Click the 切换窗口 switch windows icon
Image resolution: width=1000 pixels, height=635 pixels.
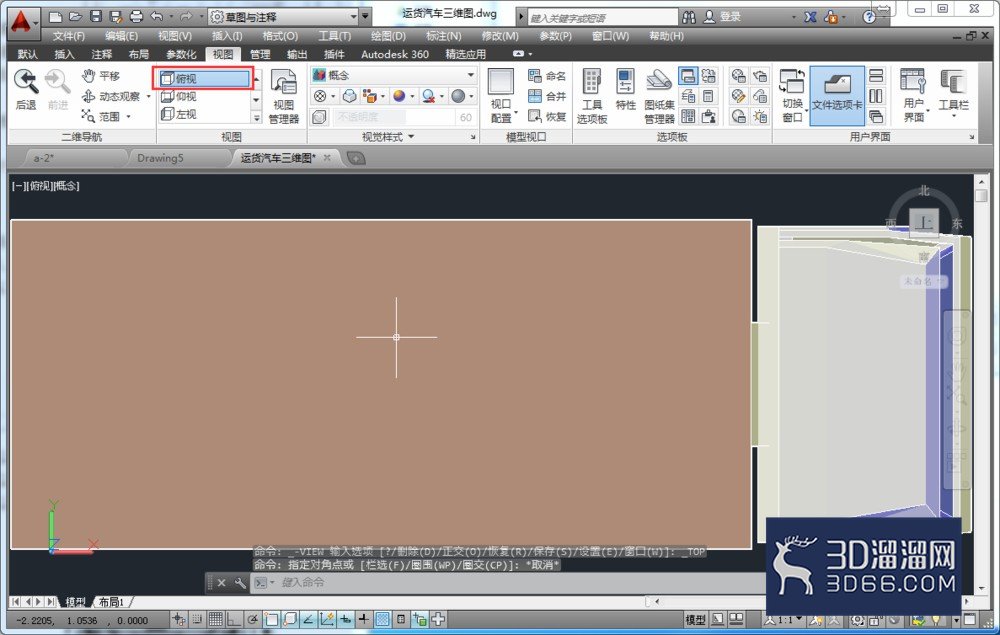click(x=792, y=96)
